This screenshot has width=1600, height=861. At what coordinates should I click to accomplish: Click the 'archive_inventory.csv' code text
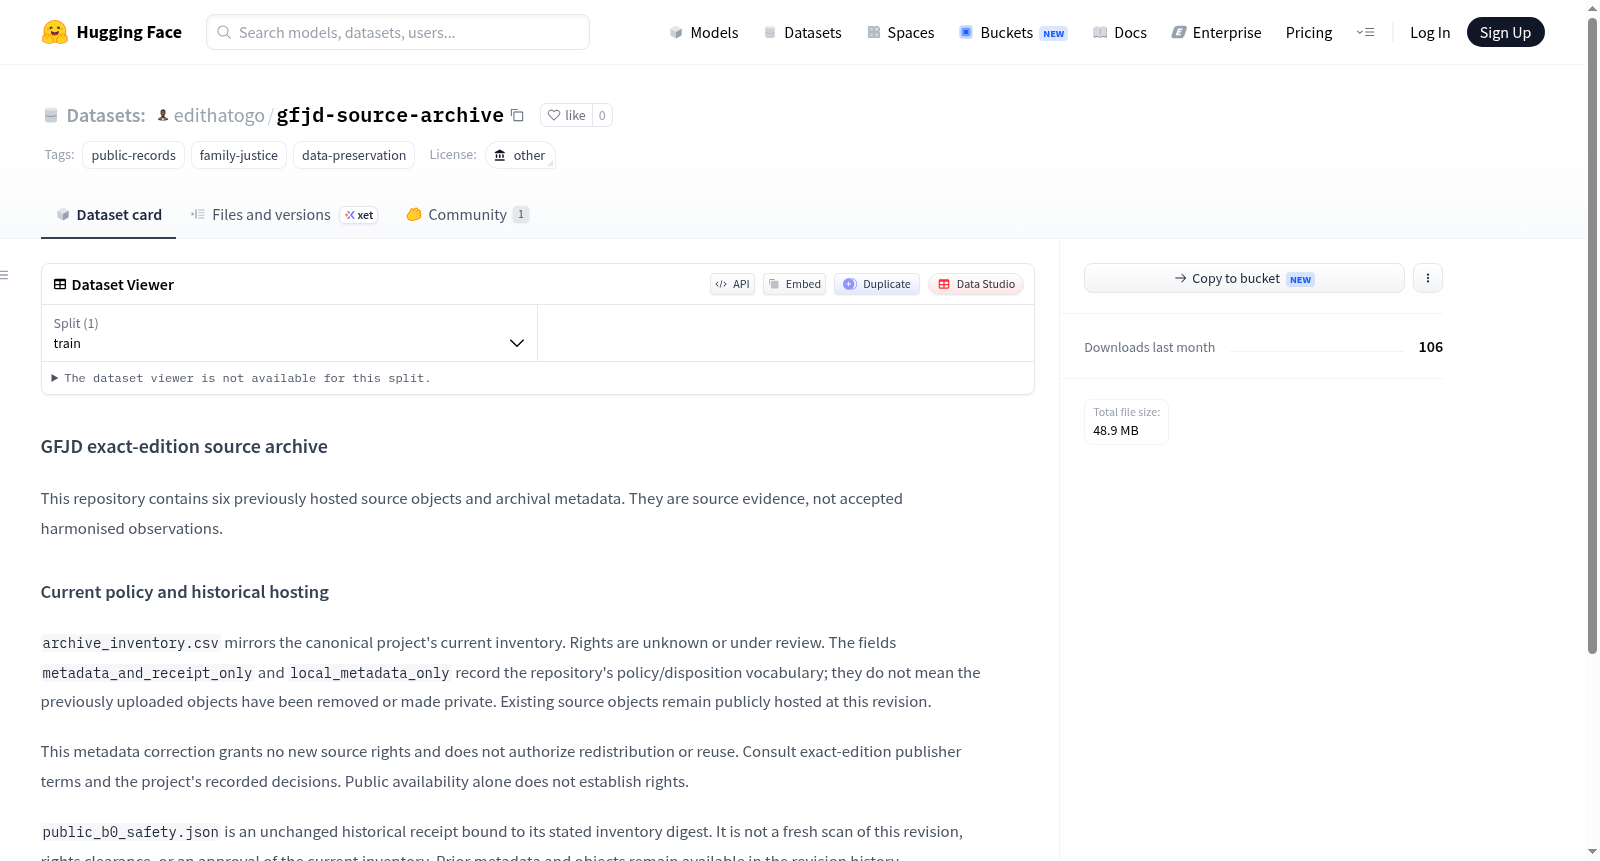130,643
